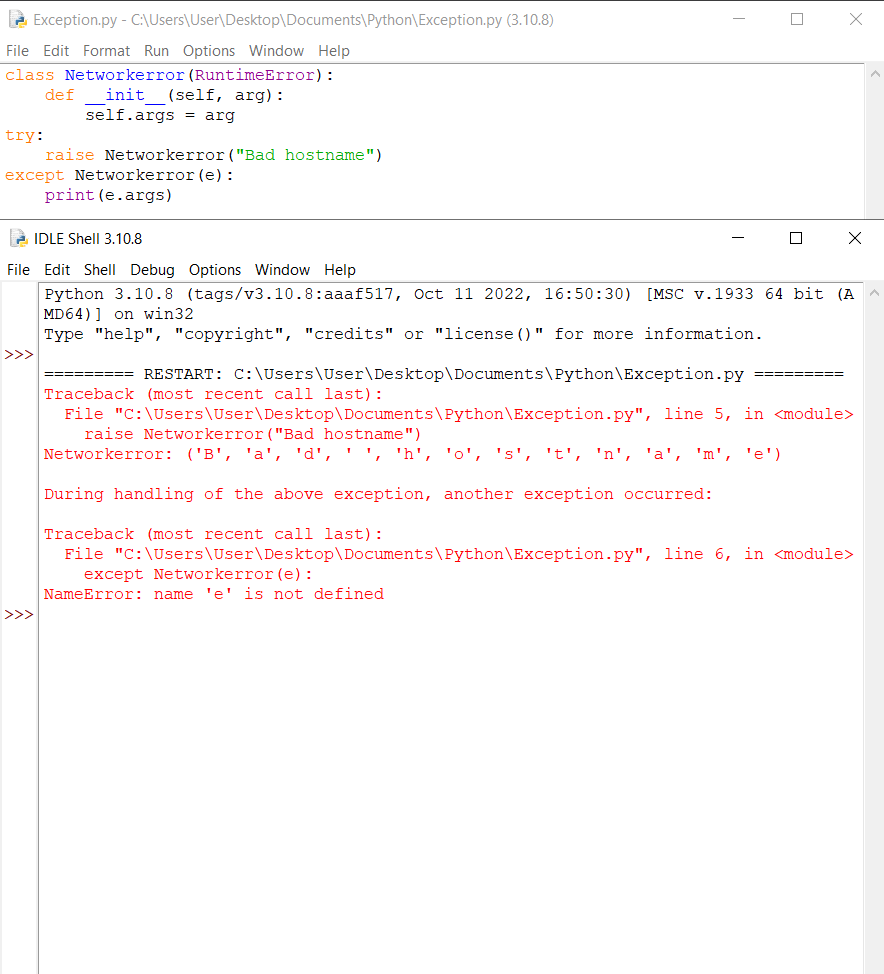This screenshot has height=974, width=884.
Task: Open the Help menu in the editor window
Action: point(333,50)
